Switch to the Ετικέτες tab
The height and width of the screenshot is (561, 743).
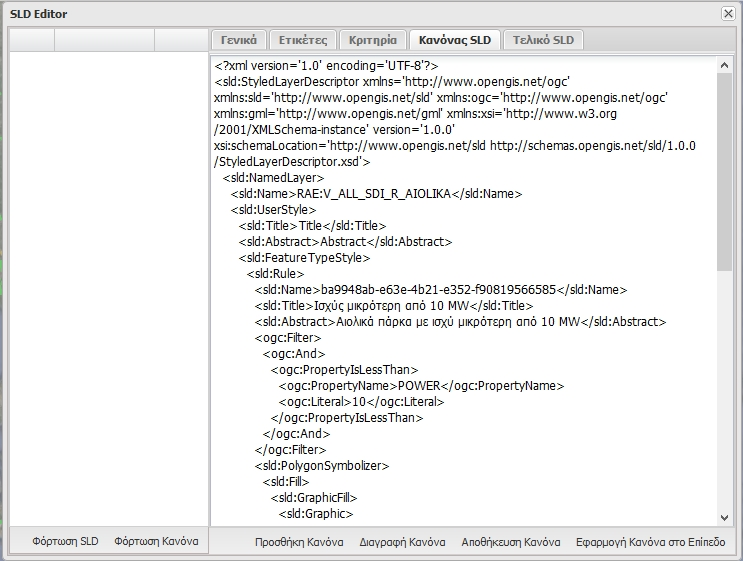(x=301, y=40)
